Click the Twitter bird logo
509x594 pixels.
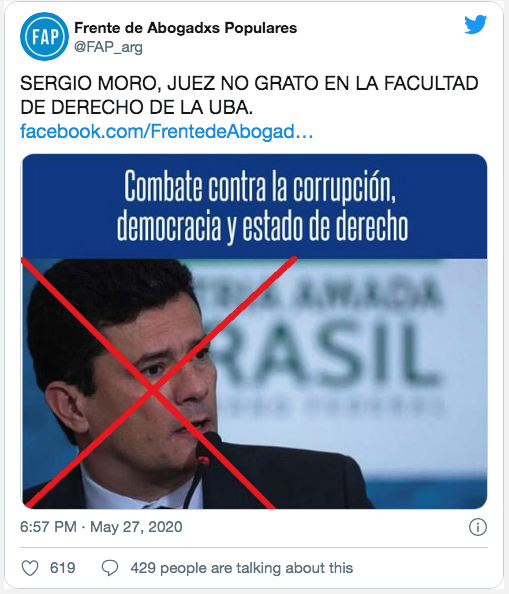click(475, 24)
